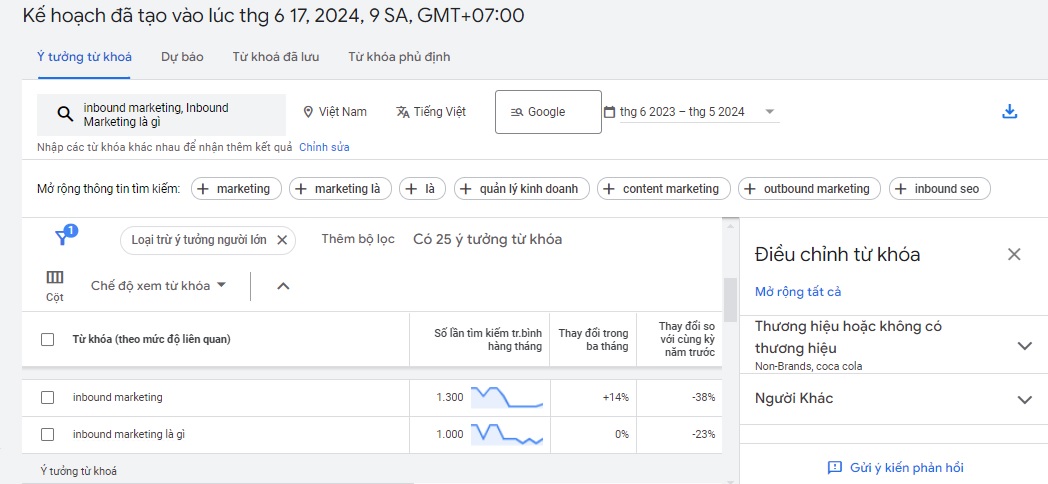Click the language translate icon beside Tiếng Việt
The width and height of the screenshot is (1048, 484).
click(402, 112)
